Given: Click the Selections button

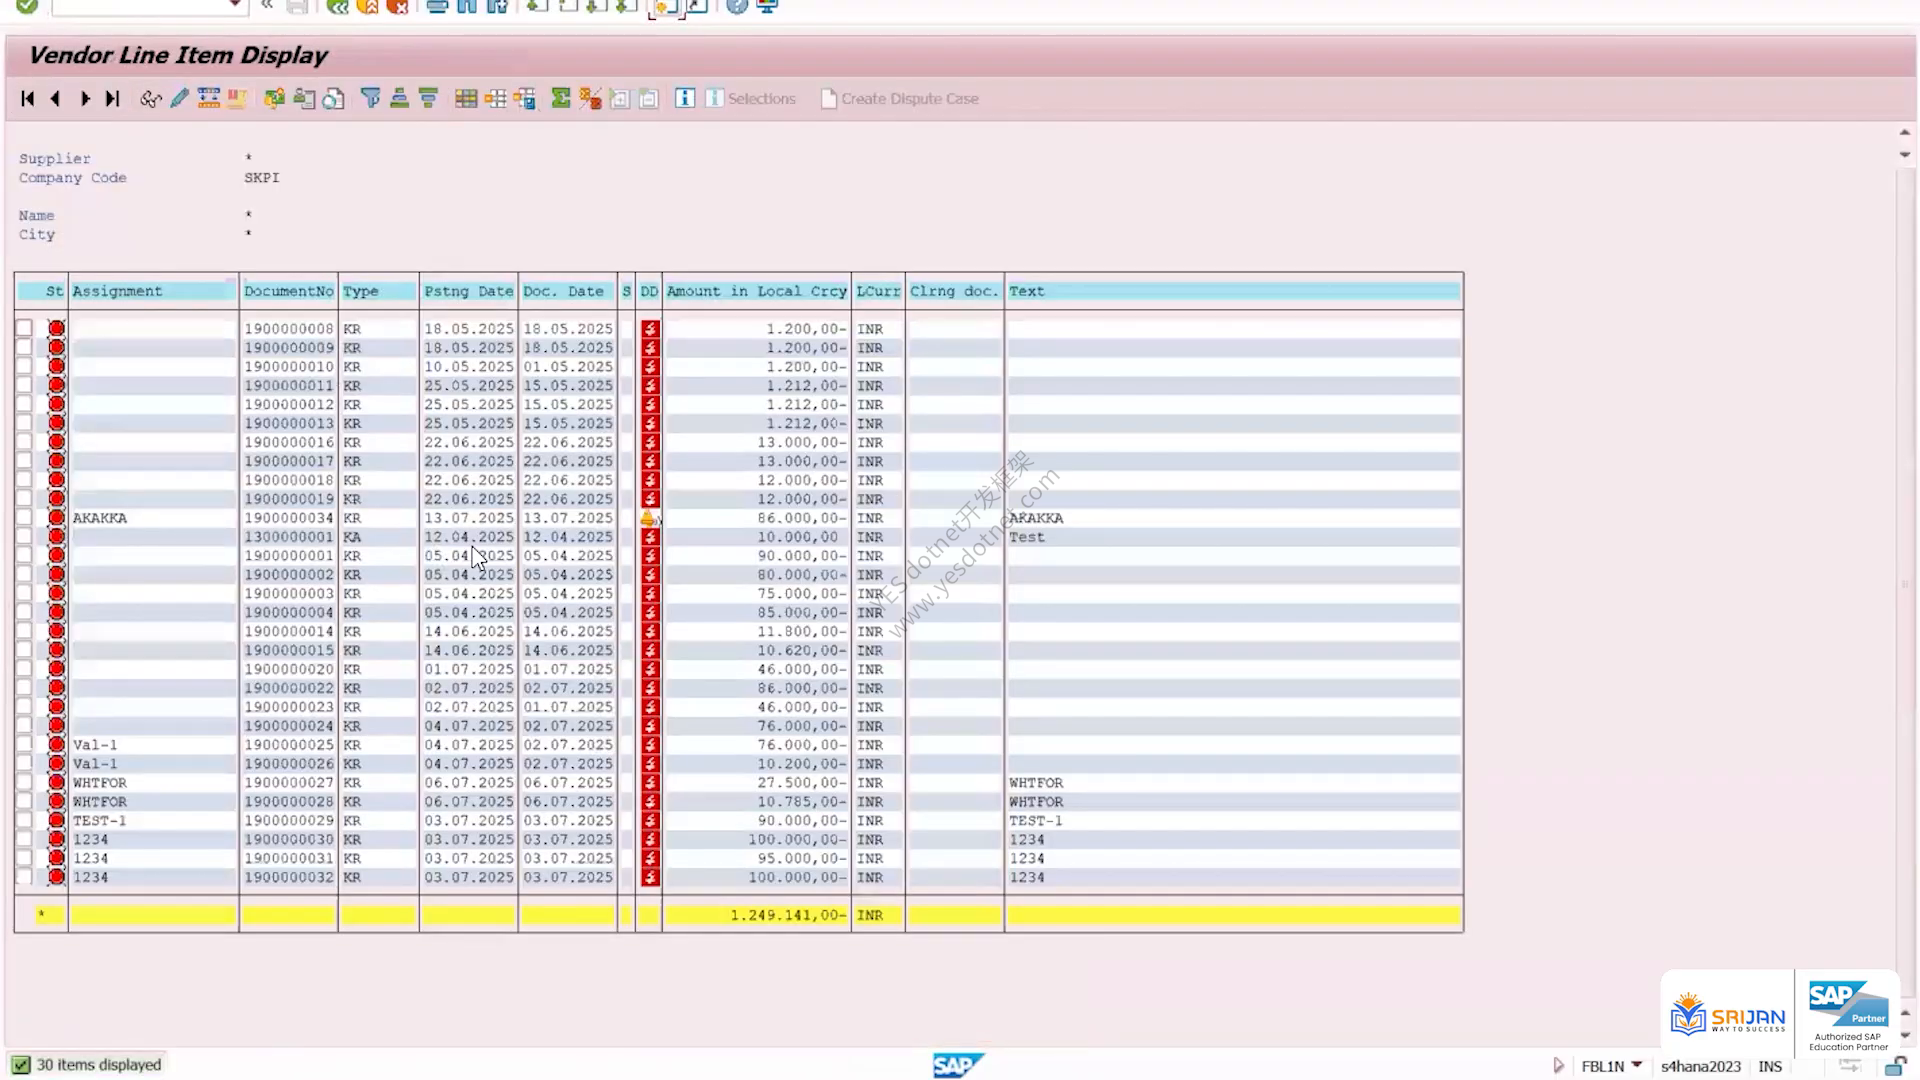Looking at the screenshot, I should (x=751, y=98).
